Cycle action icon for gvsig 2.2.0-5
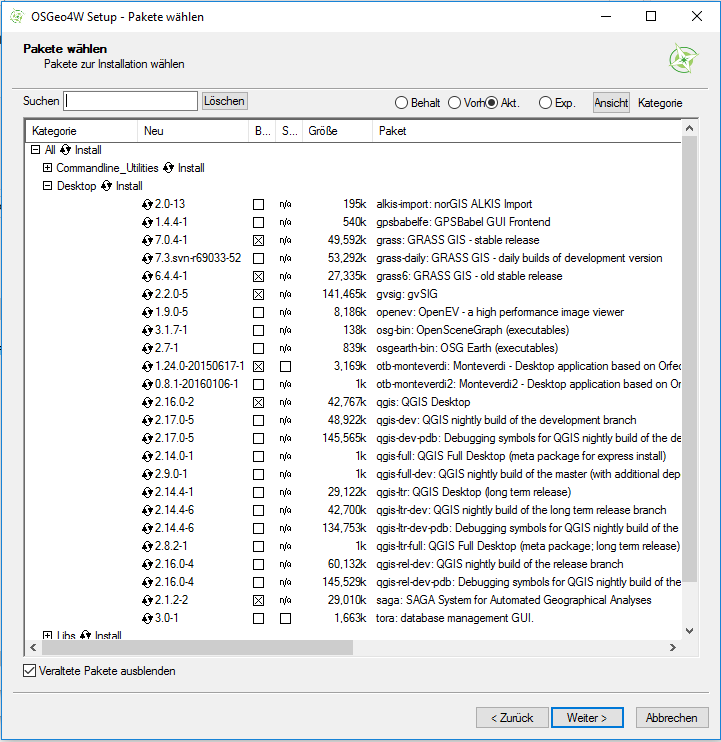The width and height of the screenshot is (721, 742). [147, 294]
